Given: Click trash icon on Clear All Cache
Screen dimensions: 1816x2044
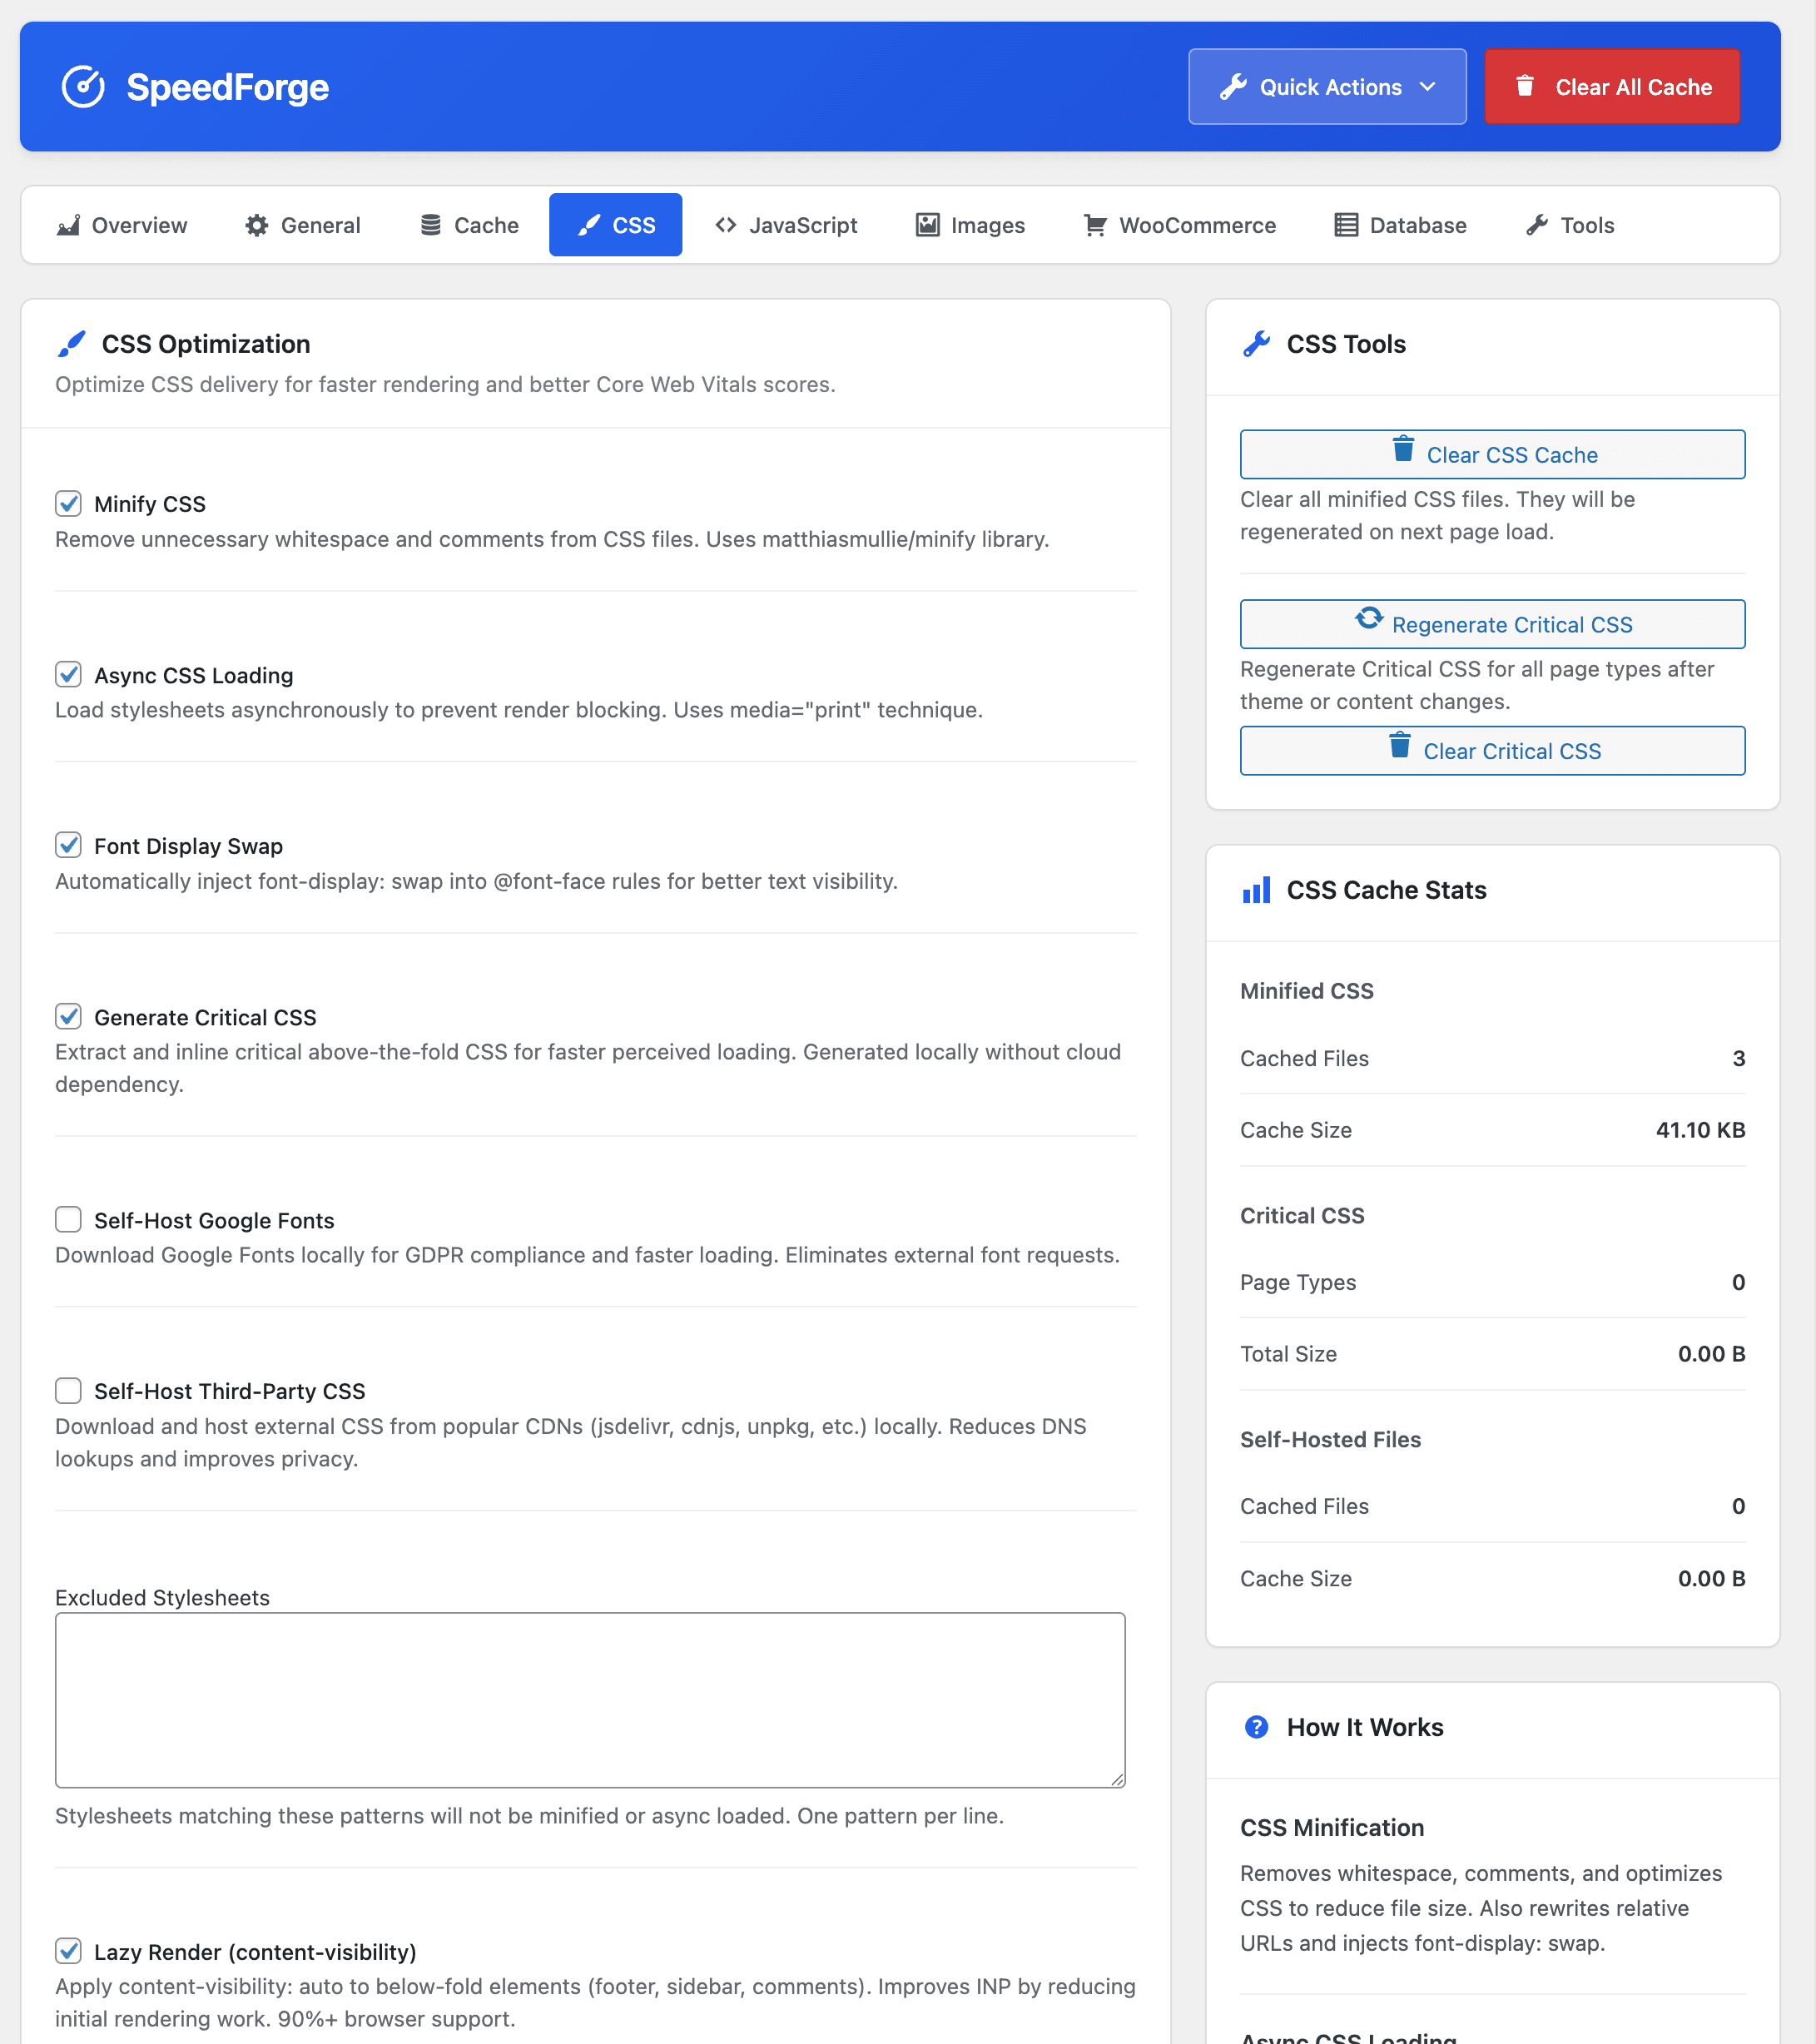Looking at the screenshot, I should [x=1524, y=86].
